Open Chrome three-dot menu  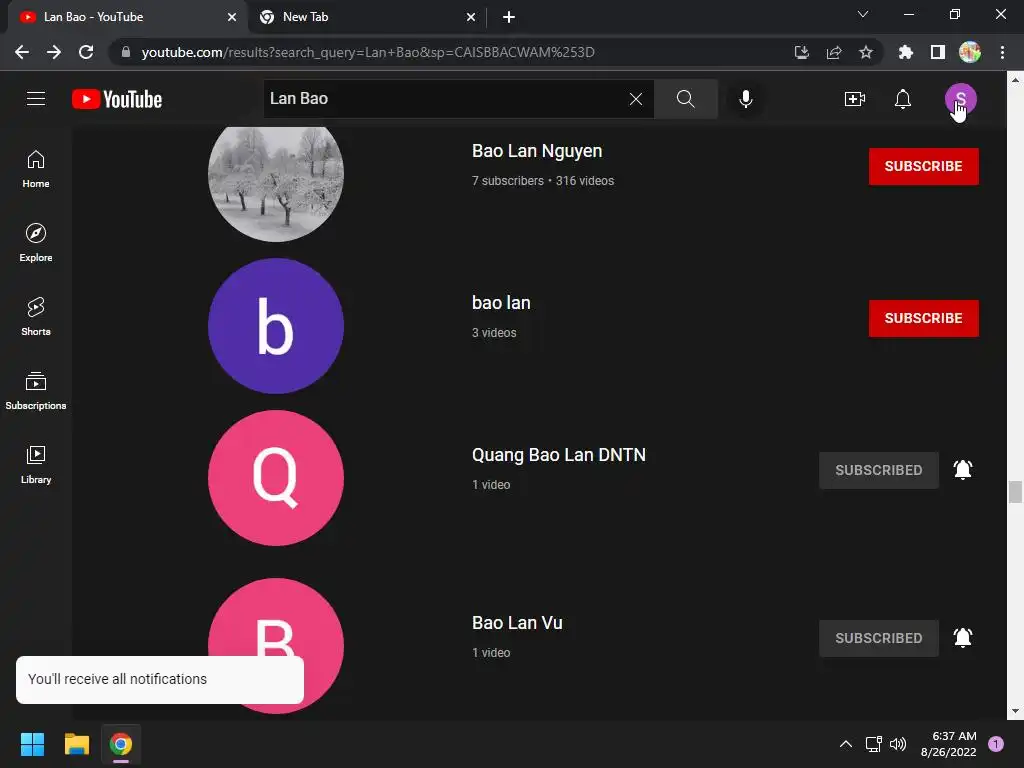[x=1002, y=52]
